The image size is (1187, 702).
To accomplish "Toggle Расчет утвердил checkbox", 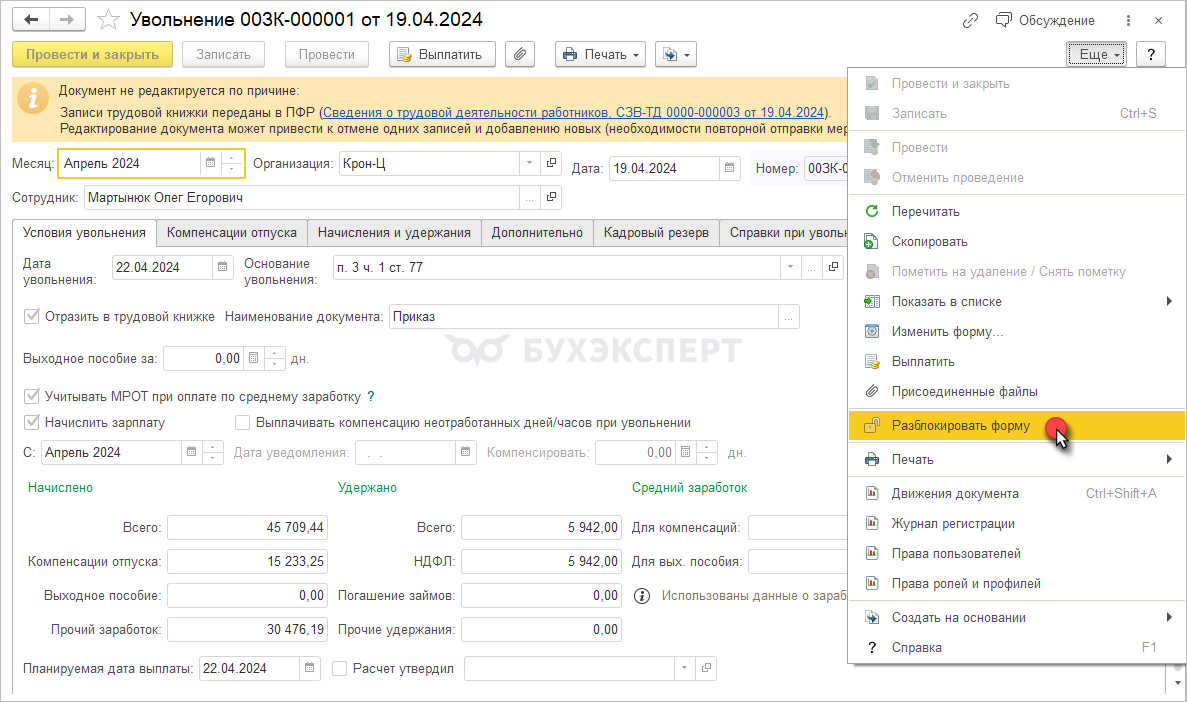I will tap(340, 668).
